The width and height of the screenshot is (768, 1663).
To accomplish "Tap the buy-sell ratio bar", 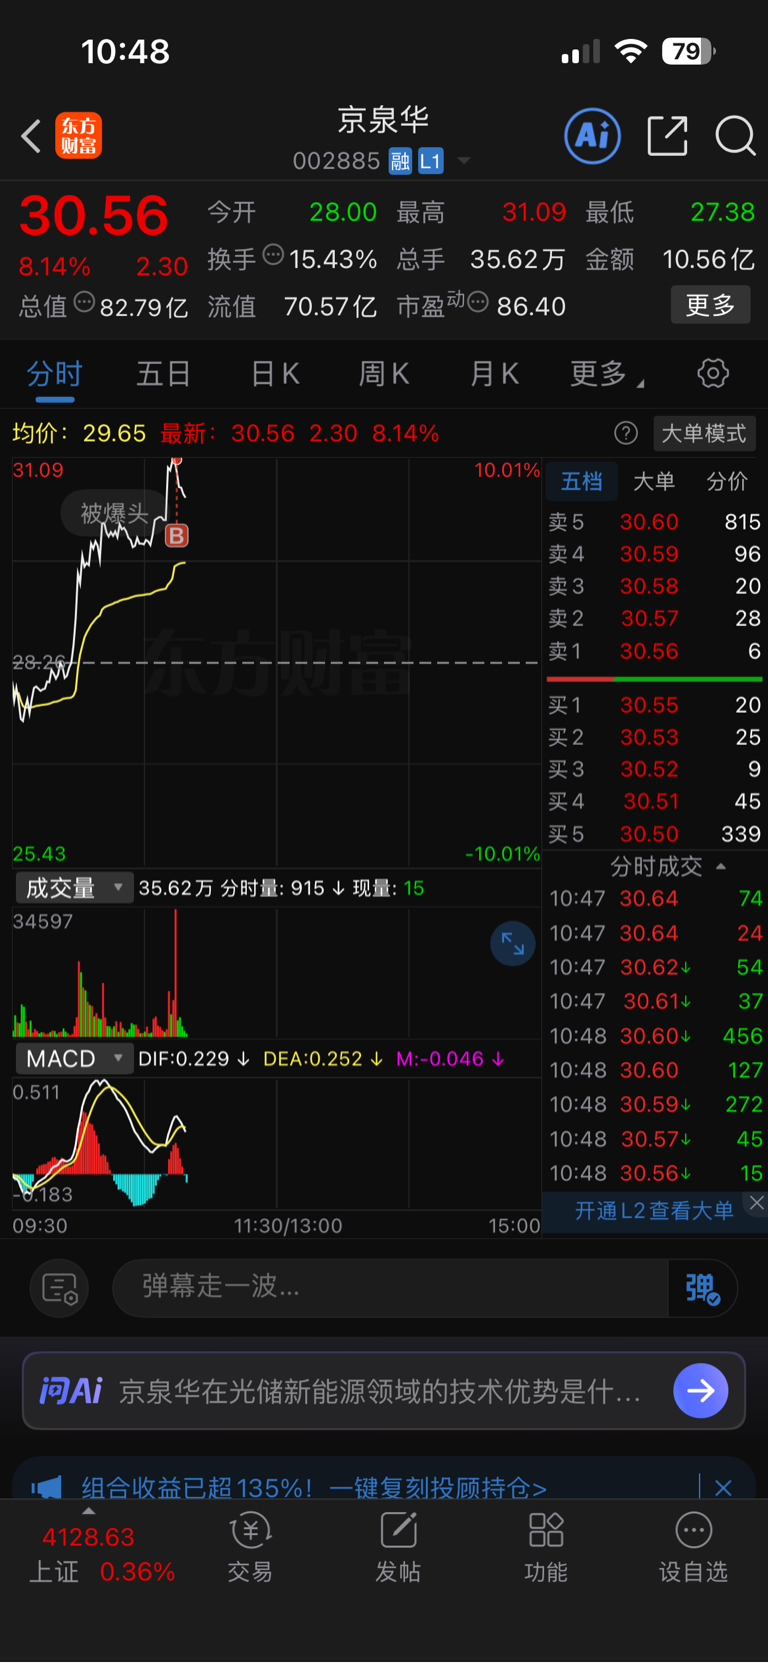I will (x=655, y=679).
